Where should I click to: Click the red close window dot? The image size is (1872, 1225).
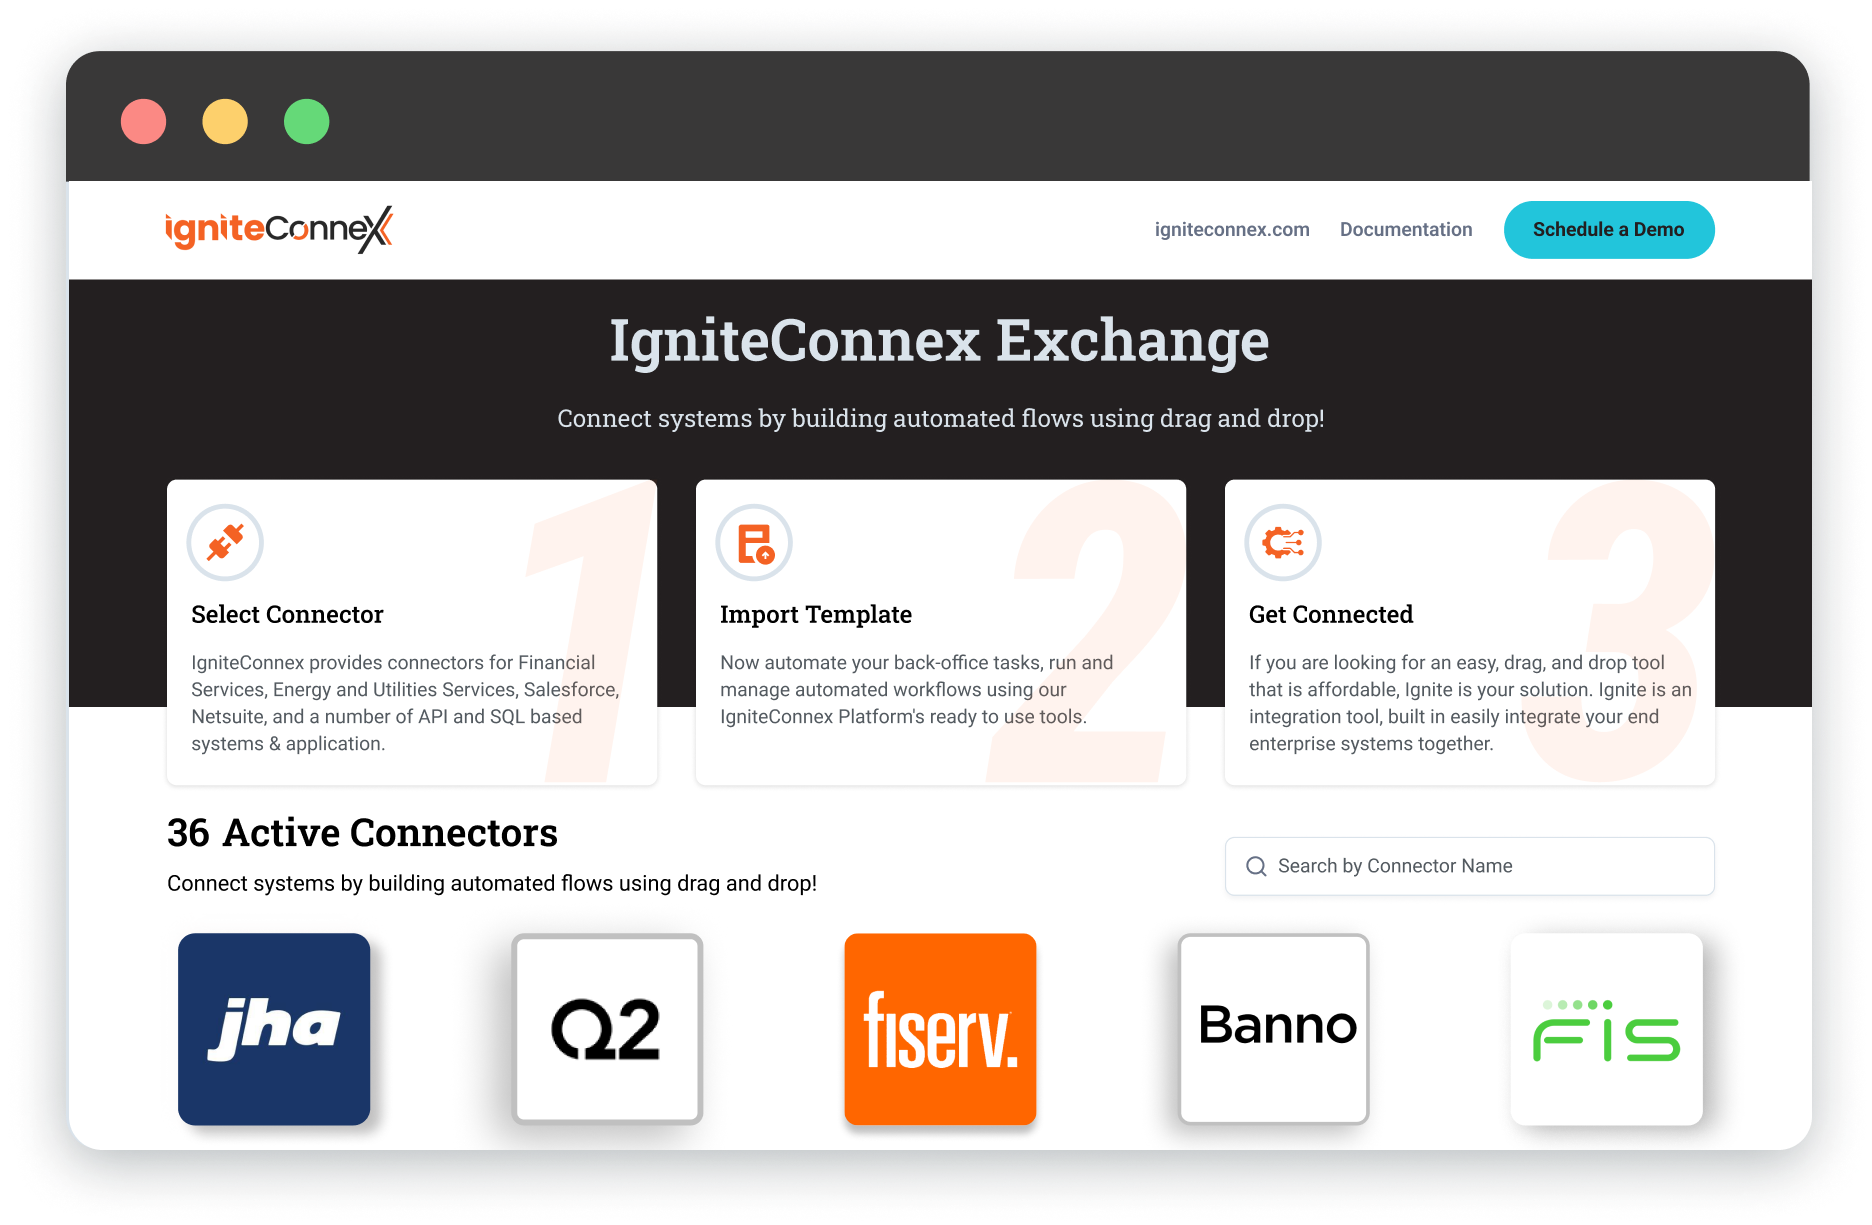point(143,122)
